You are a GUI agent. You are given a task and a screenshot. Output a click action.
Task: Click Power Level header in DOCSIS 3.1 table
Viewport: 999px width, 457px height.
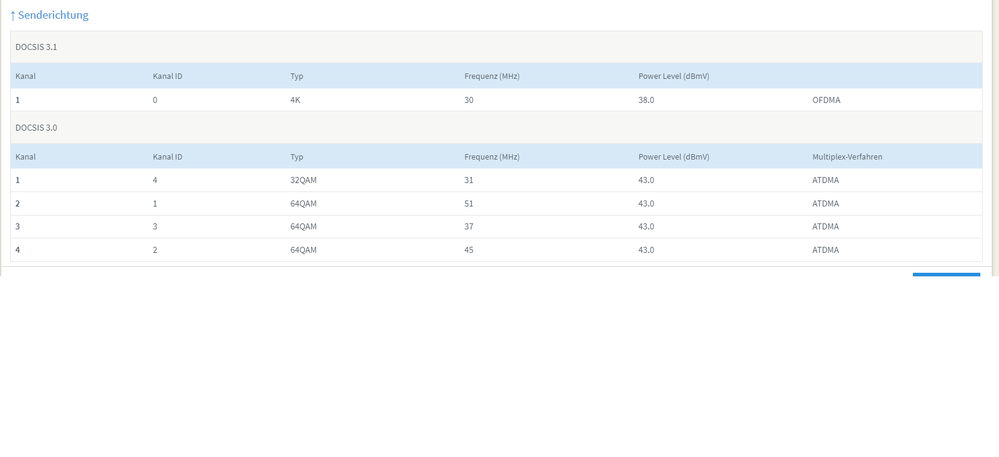[x=673, y=76]
